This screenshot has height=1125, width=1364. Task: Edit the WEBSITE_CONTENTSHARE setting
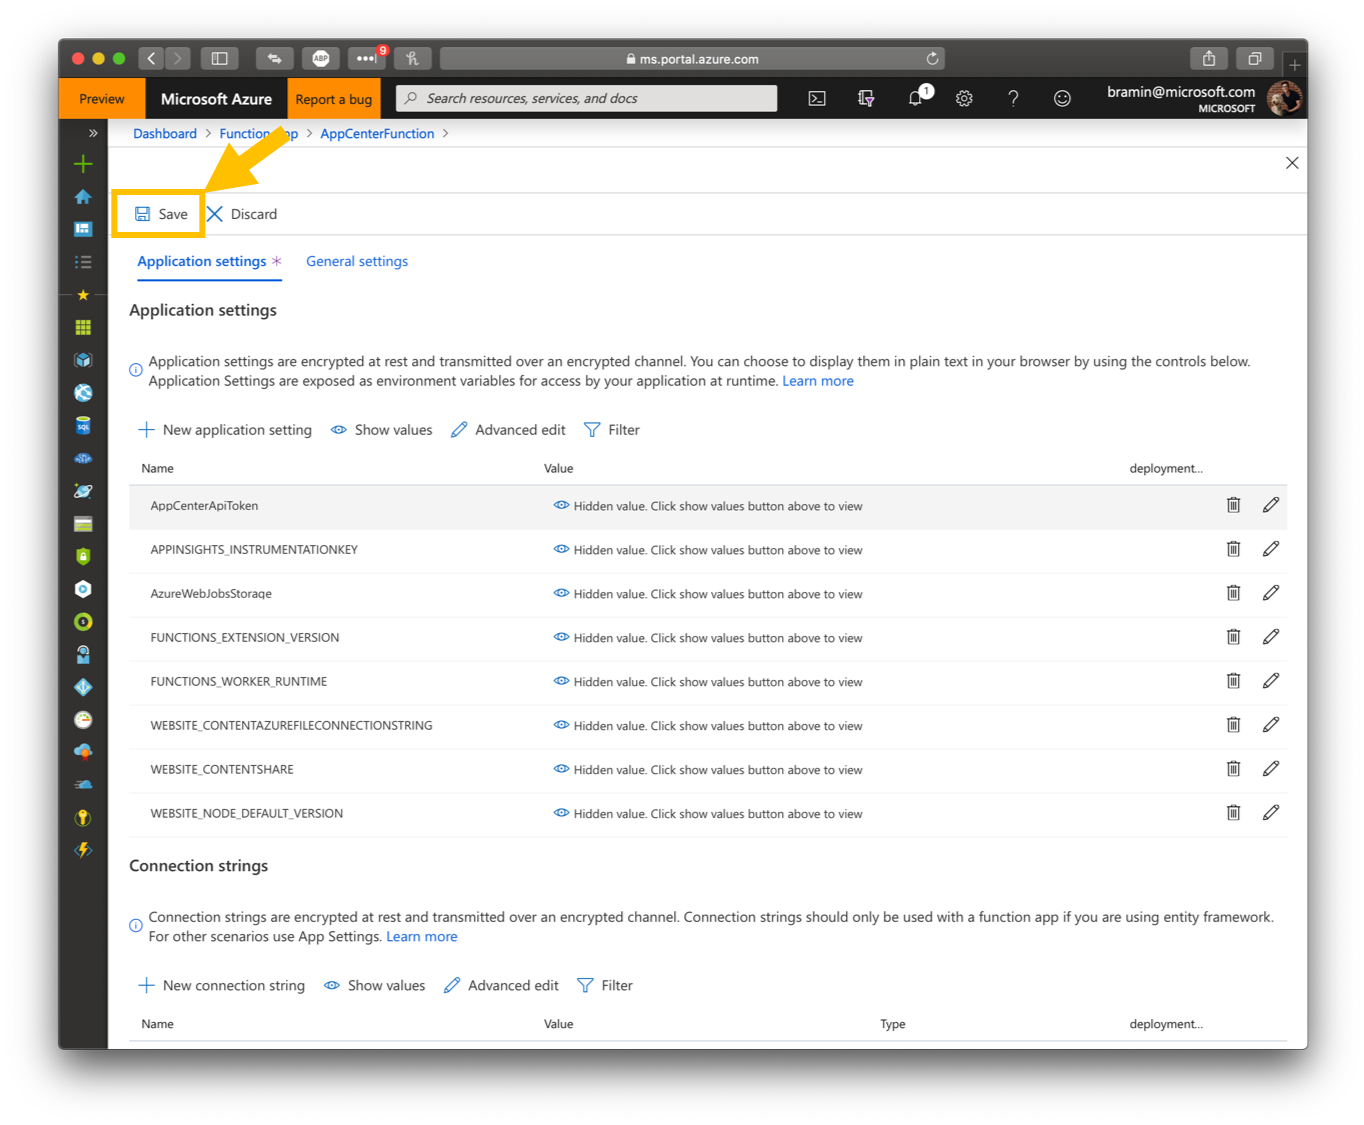pos(1270,769)
